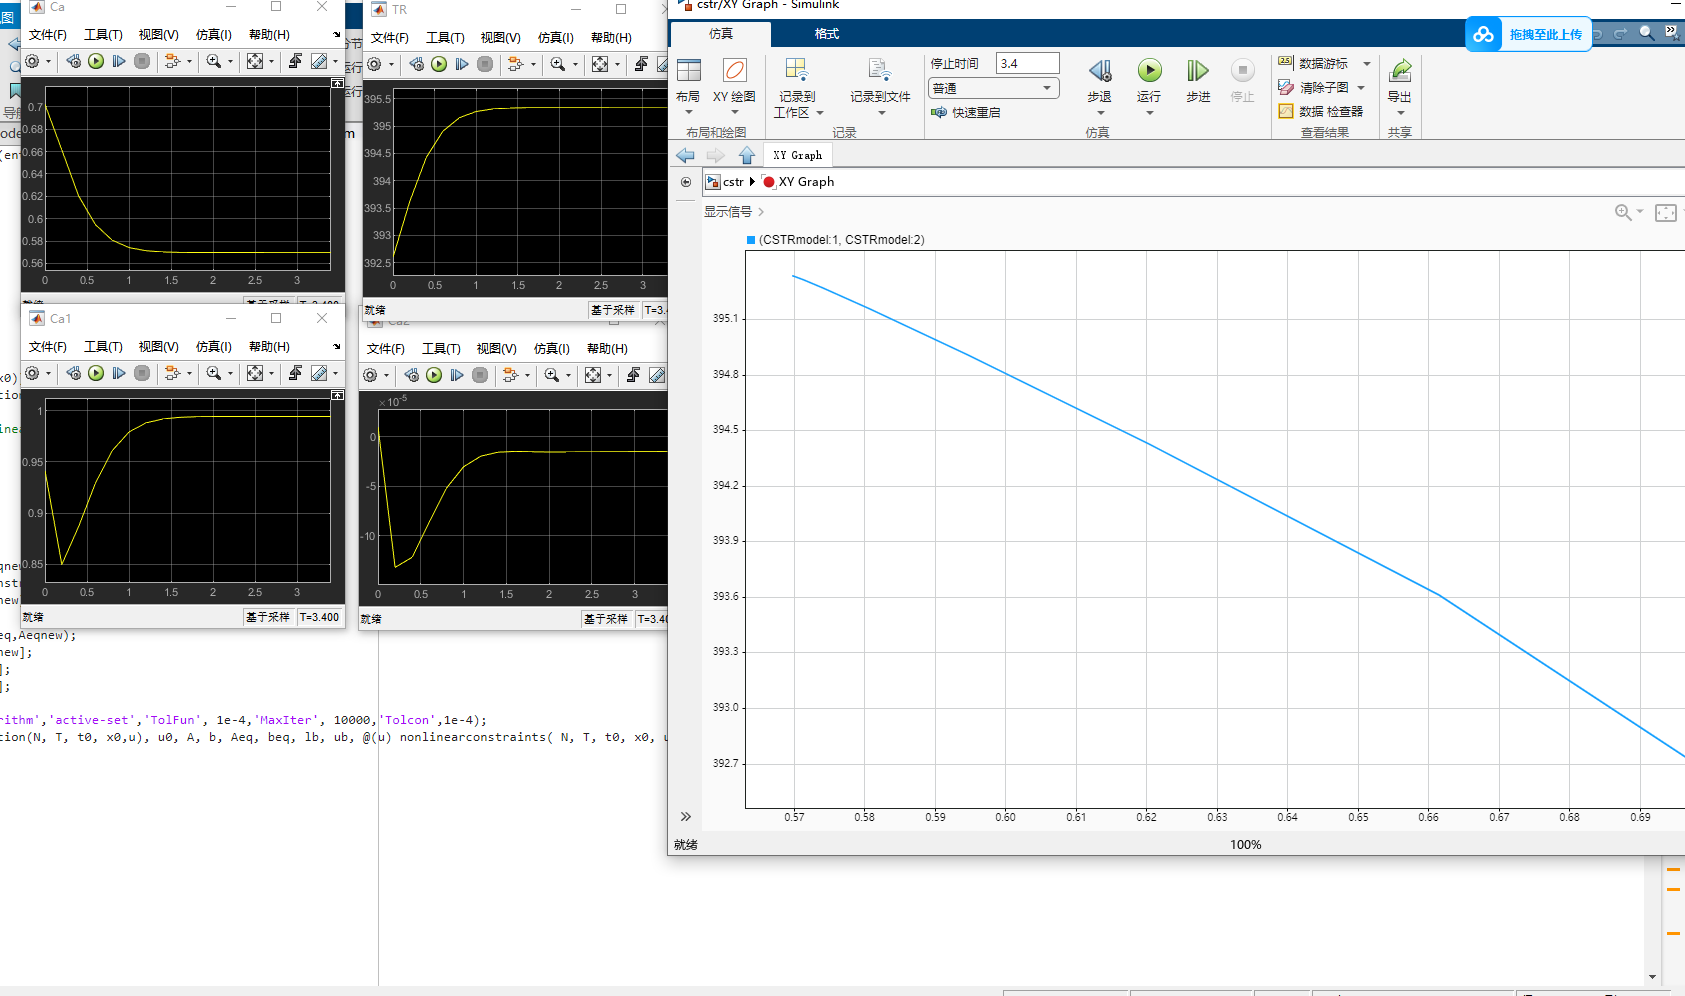Screen dimensions: 1685x996
Task: Open 文件(F) menu in the Ca1 window
Action: pos(47,347)
